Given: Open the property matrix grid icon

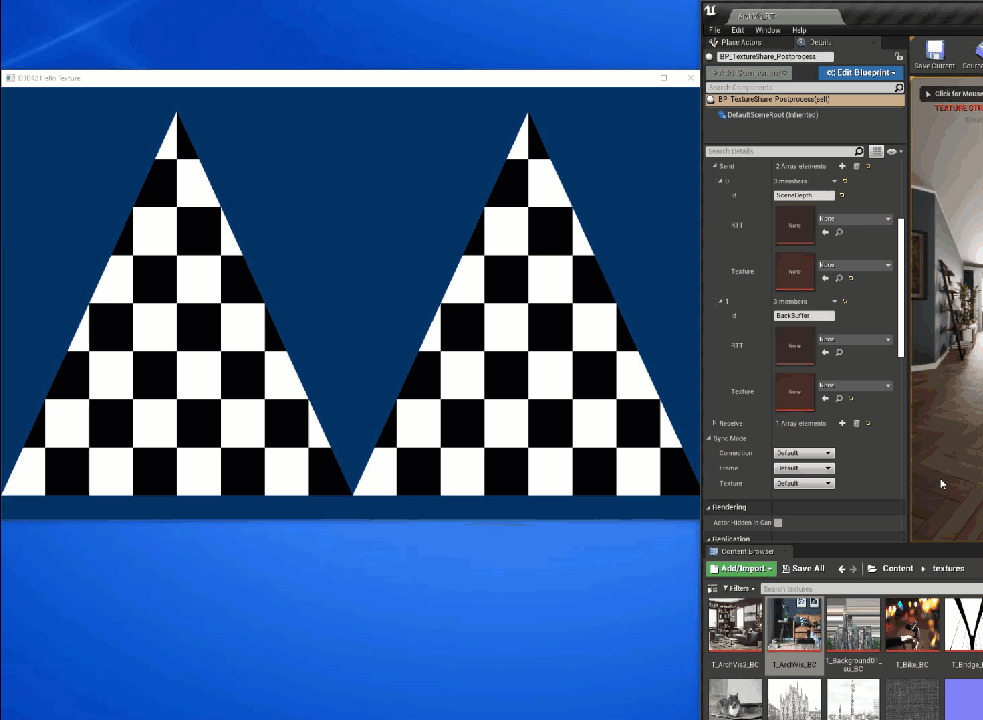Looking at the screenshot, I should [x=877, y=151].
